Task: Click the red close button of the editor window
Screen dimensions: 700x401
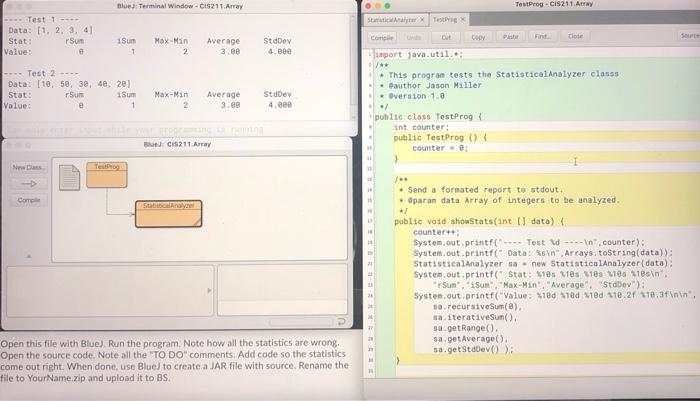Action: (x=368, y=6)
